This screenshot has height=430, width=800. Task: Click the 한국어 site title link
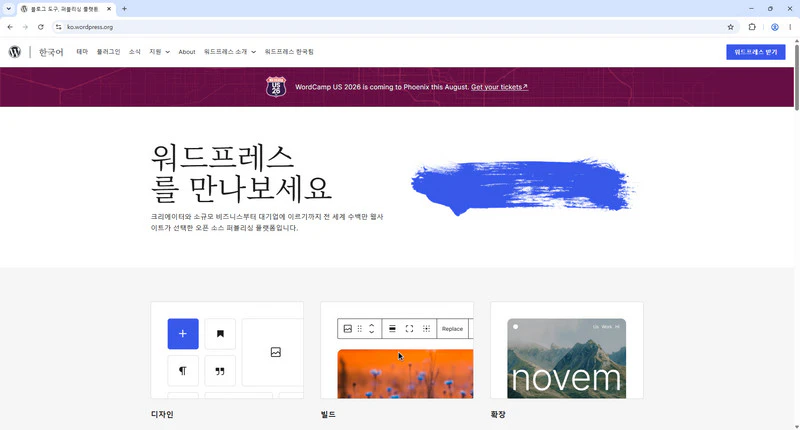click(x=51, y=52)
